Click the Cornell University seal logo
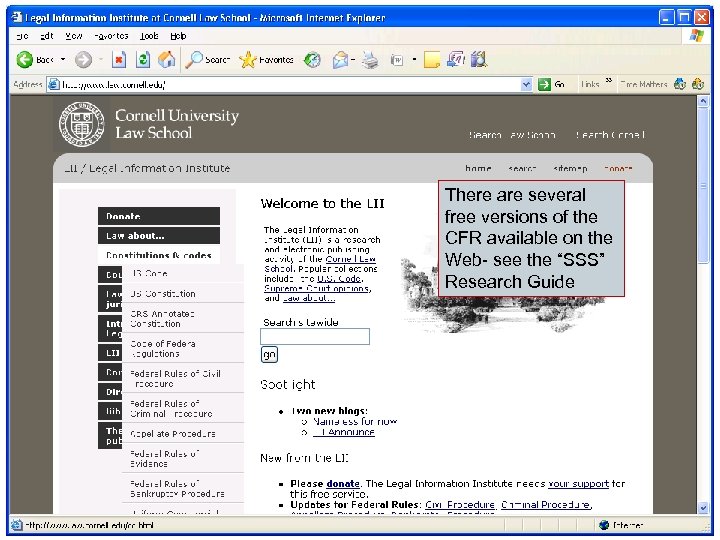 (82, 124)
